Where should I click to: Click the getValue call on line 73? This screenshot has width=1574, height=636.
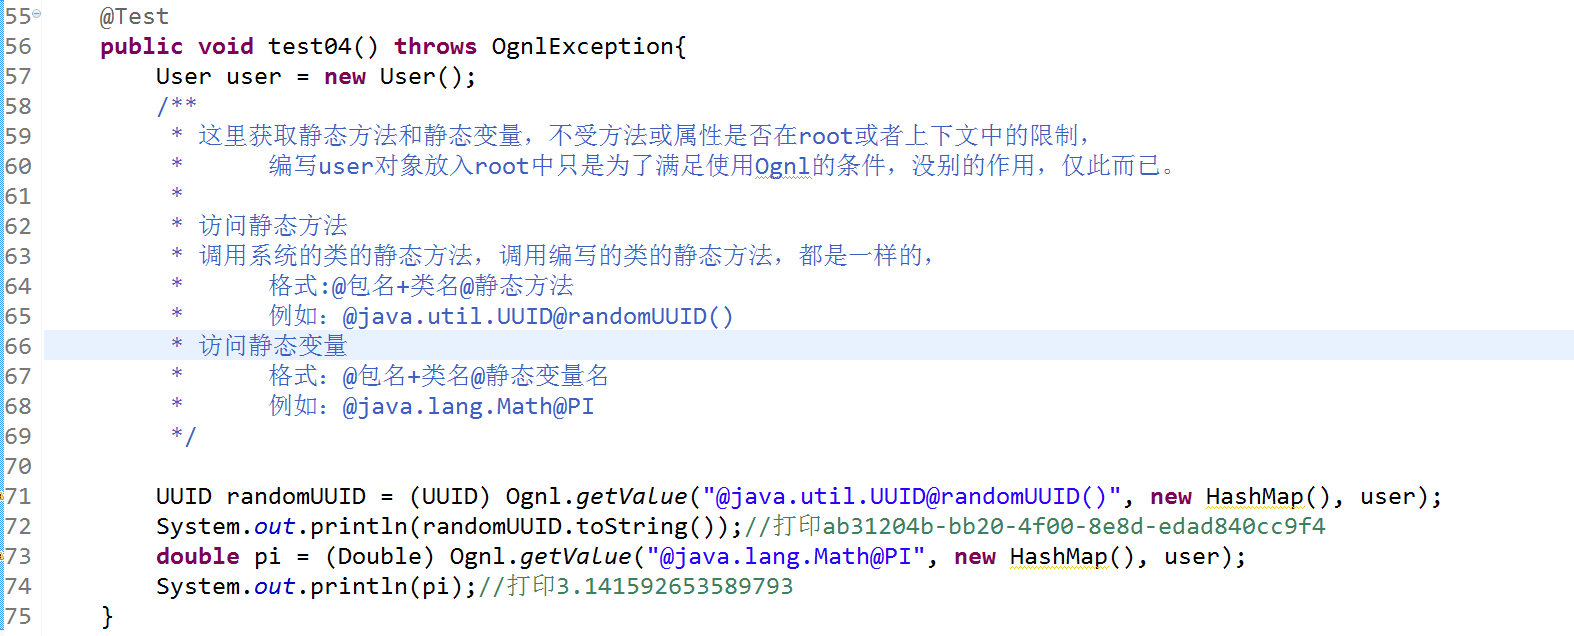tap(576, 557)
